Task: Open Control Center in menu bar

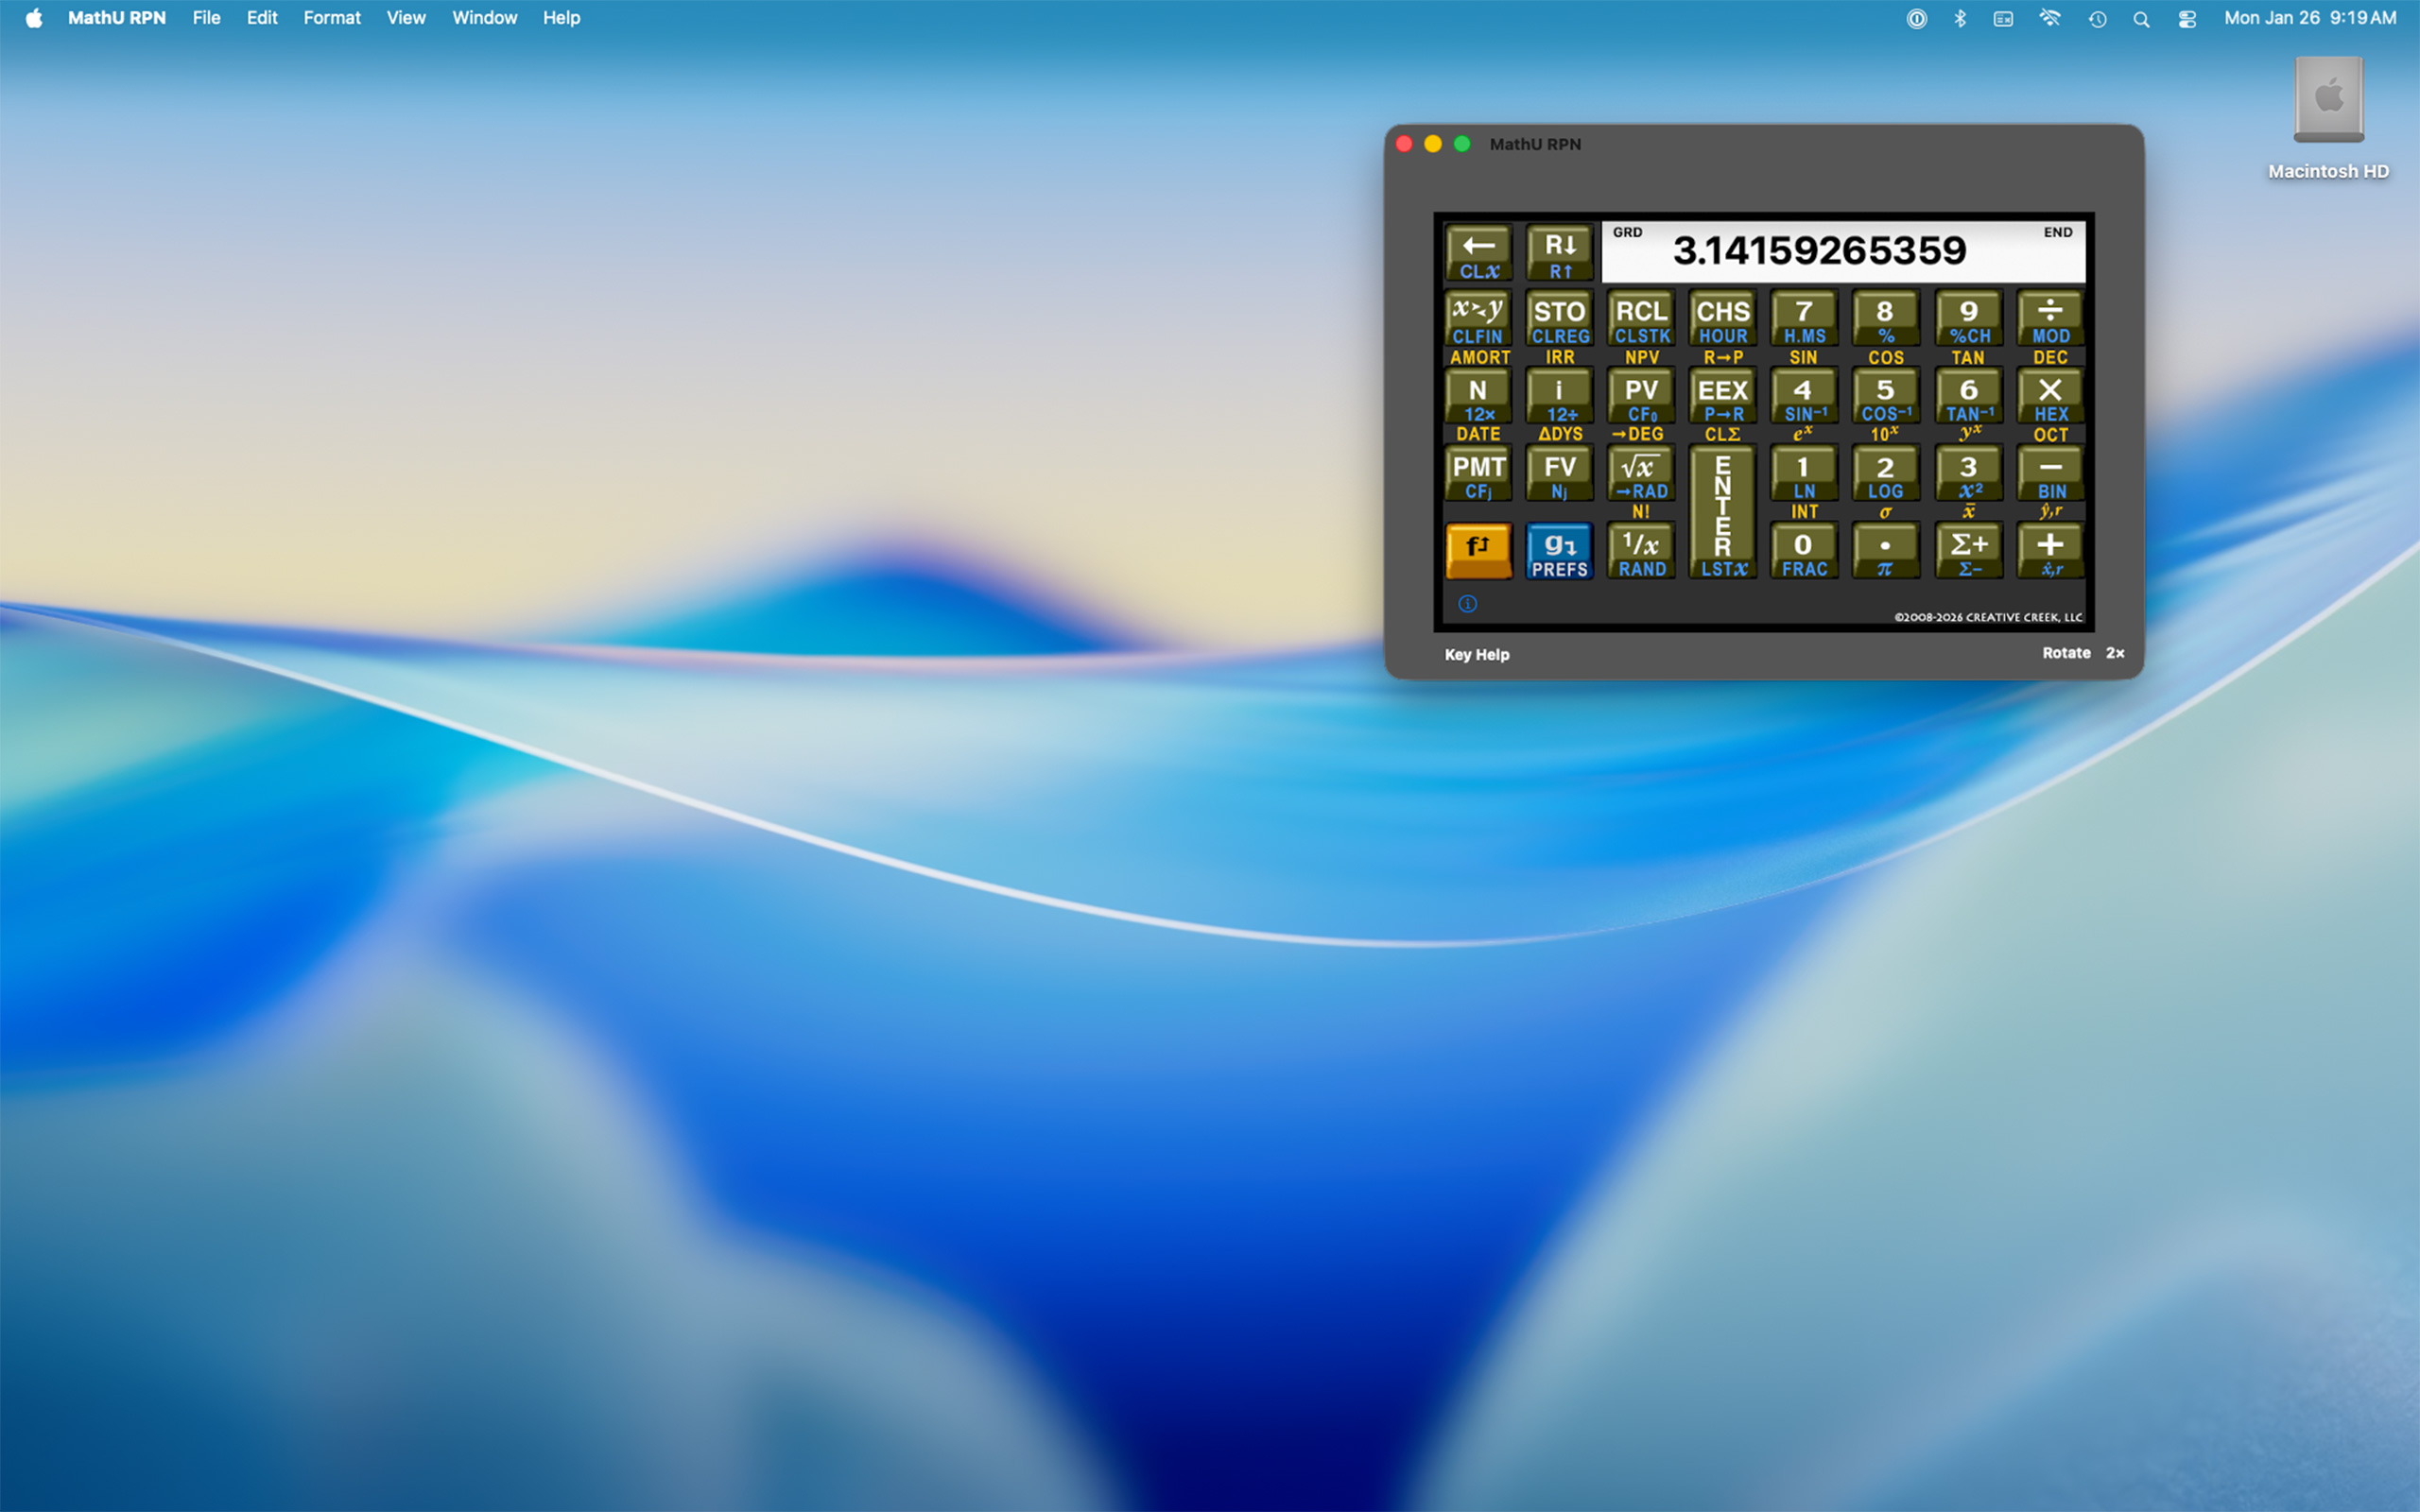Action: coord(2187,19)
